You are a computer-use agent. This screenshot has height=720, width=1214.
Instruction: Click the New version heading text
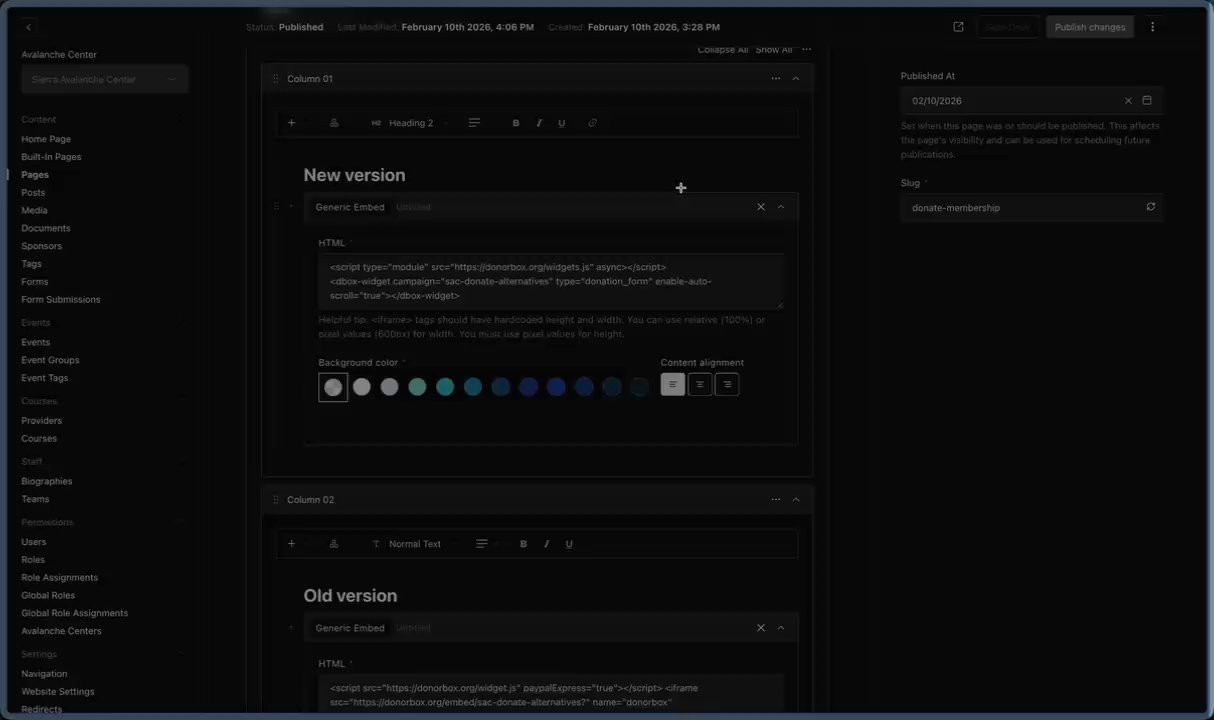354,175
